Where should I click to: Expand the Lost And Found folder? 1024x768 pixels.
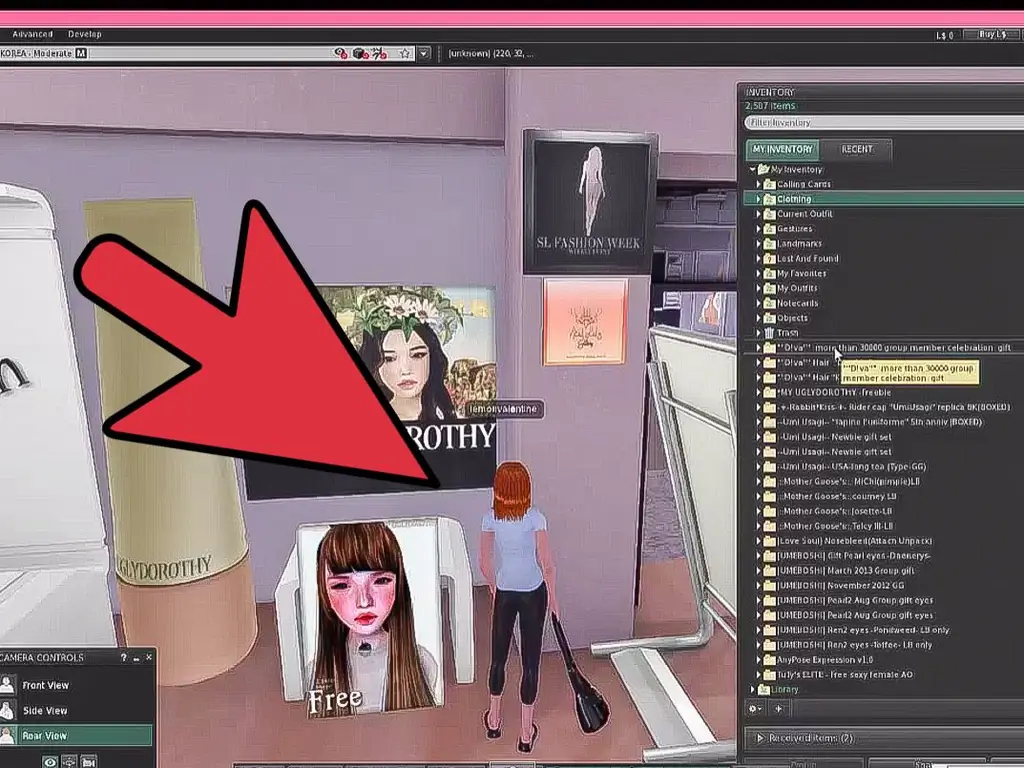pyautogui.click(x=759, y=259)
